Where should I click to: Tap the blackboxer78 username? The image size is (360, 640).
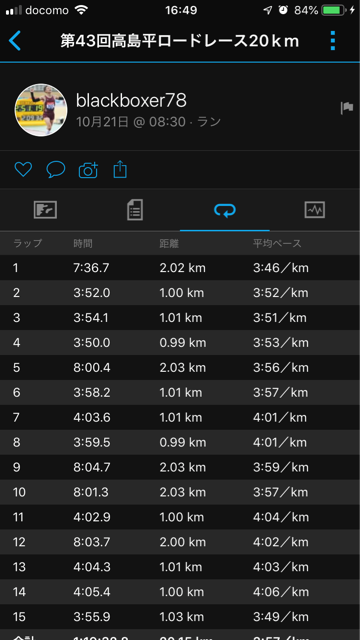point(131,101)
